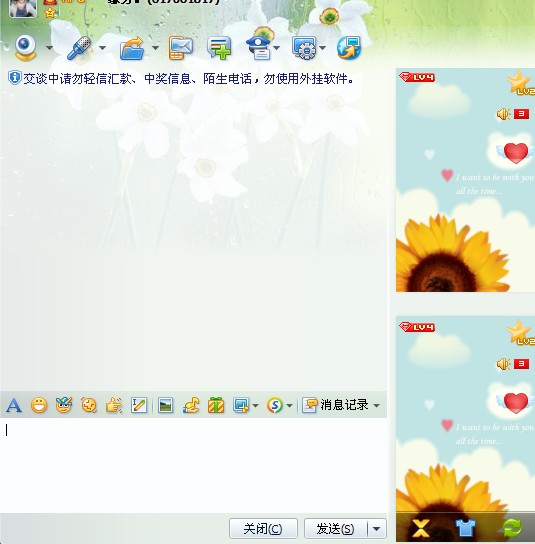Click the 关闭(C) button
The image size is (535, 544).
point(263,529)
